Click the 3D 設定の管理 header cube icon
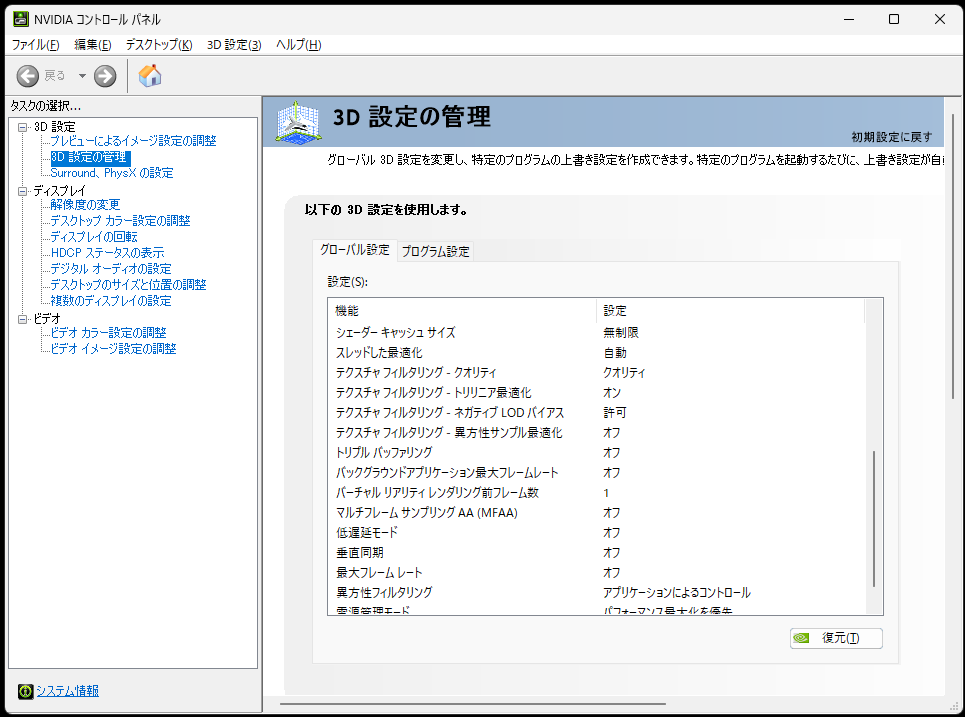Image resolution: width=965 pixels, height=717 pixels. point(298,122)
